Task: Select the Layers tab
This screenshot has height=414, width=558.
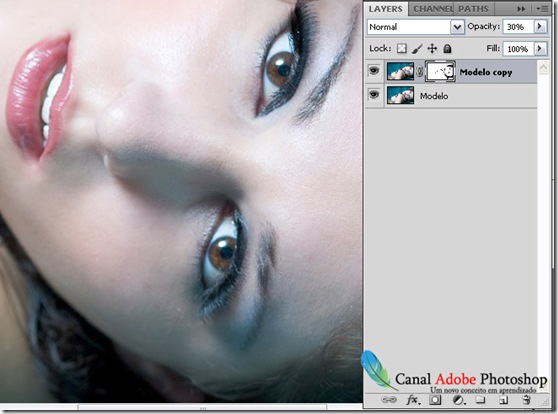Action: 386,9
